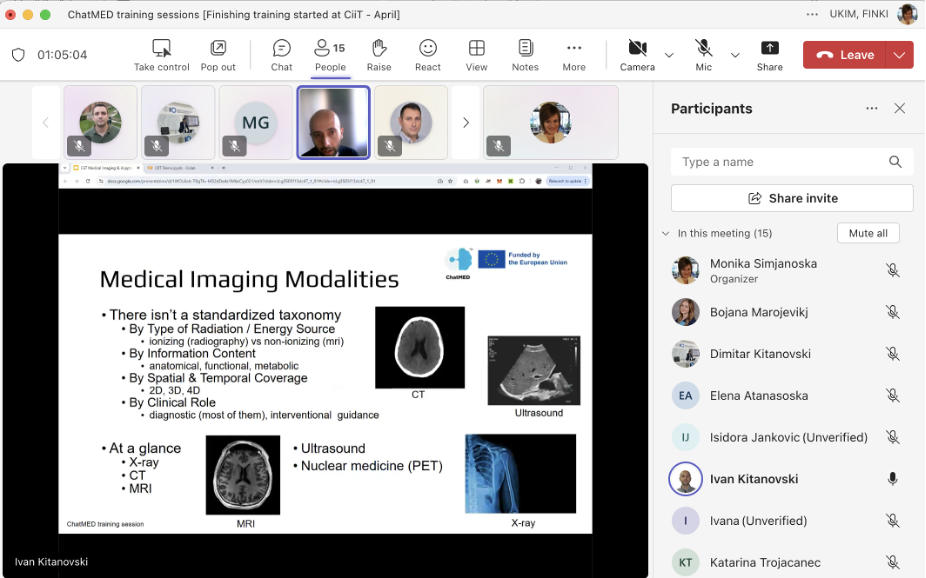
Task: Show next participant video thumbnails
Action: pos(465,123)
